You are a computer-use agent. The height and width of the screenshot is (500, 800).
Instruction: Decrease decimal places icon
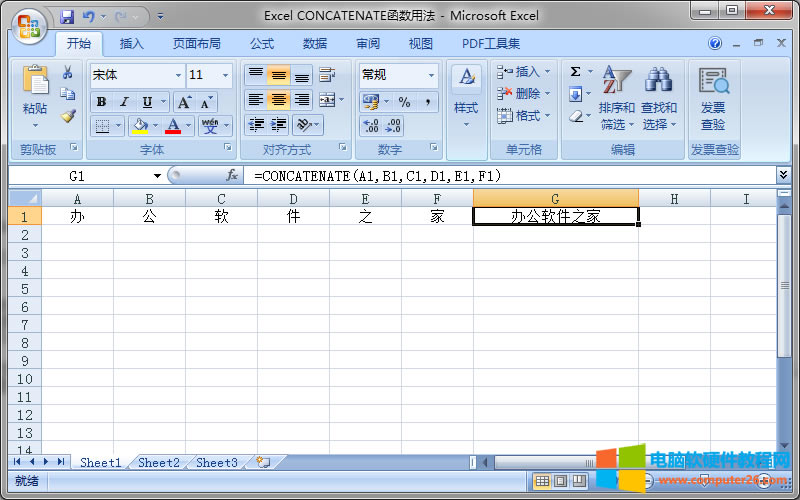tap(393, 126)
